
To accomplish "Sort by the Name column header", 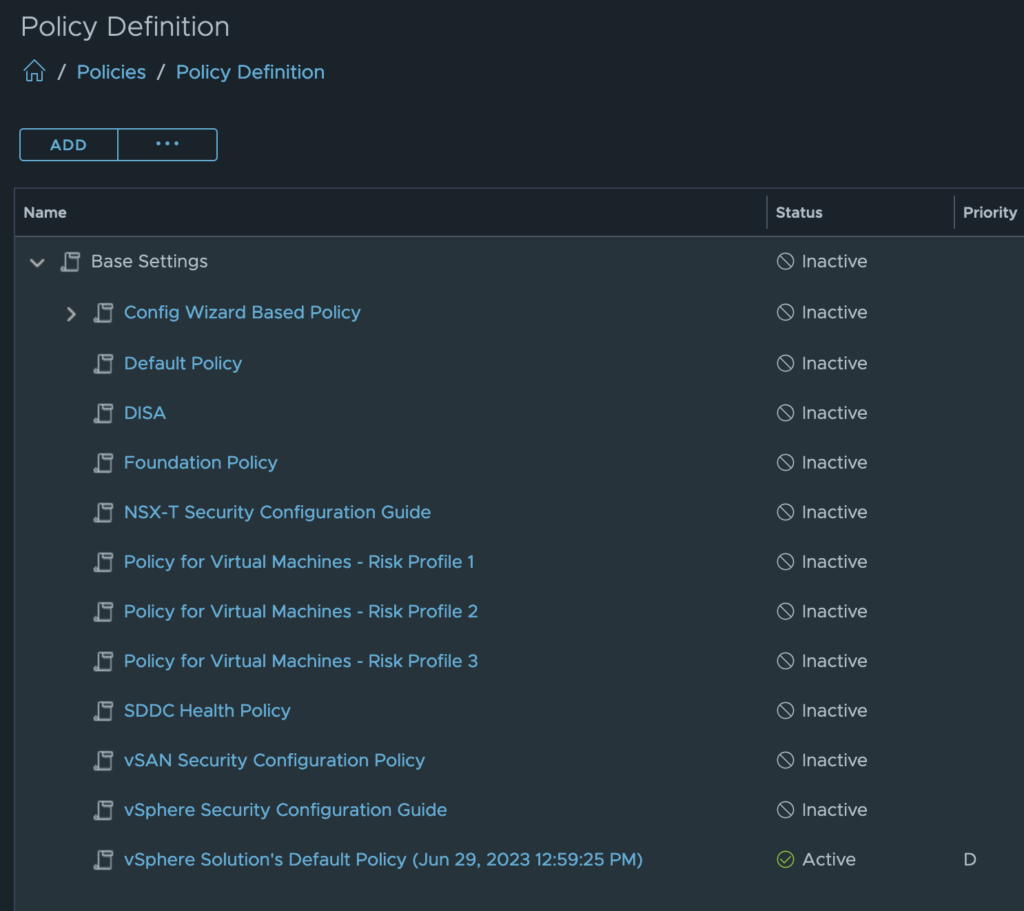I will pyautogui.click(x=45, y=212).
